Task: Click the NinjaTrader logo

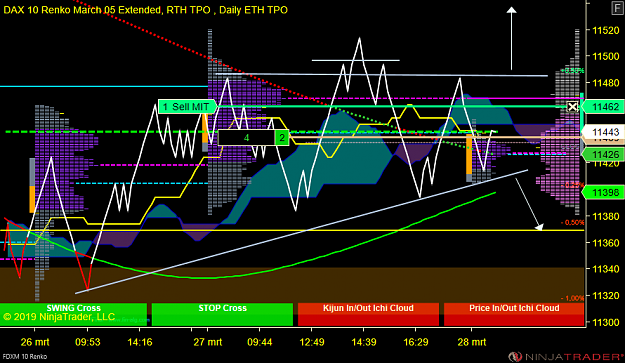Action: pyautogui.click(x=566, y=356)
